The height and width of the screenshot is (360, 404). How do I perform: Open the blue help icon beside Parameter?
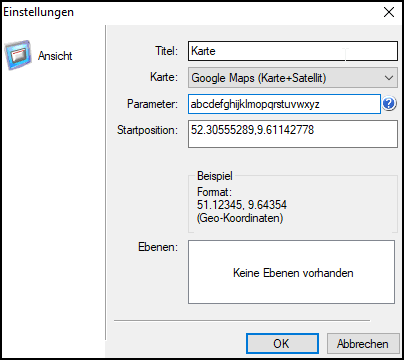click(389, 104)
